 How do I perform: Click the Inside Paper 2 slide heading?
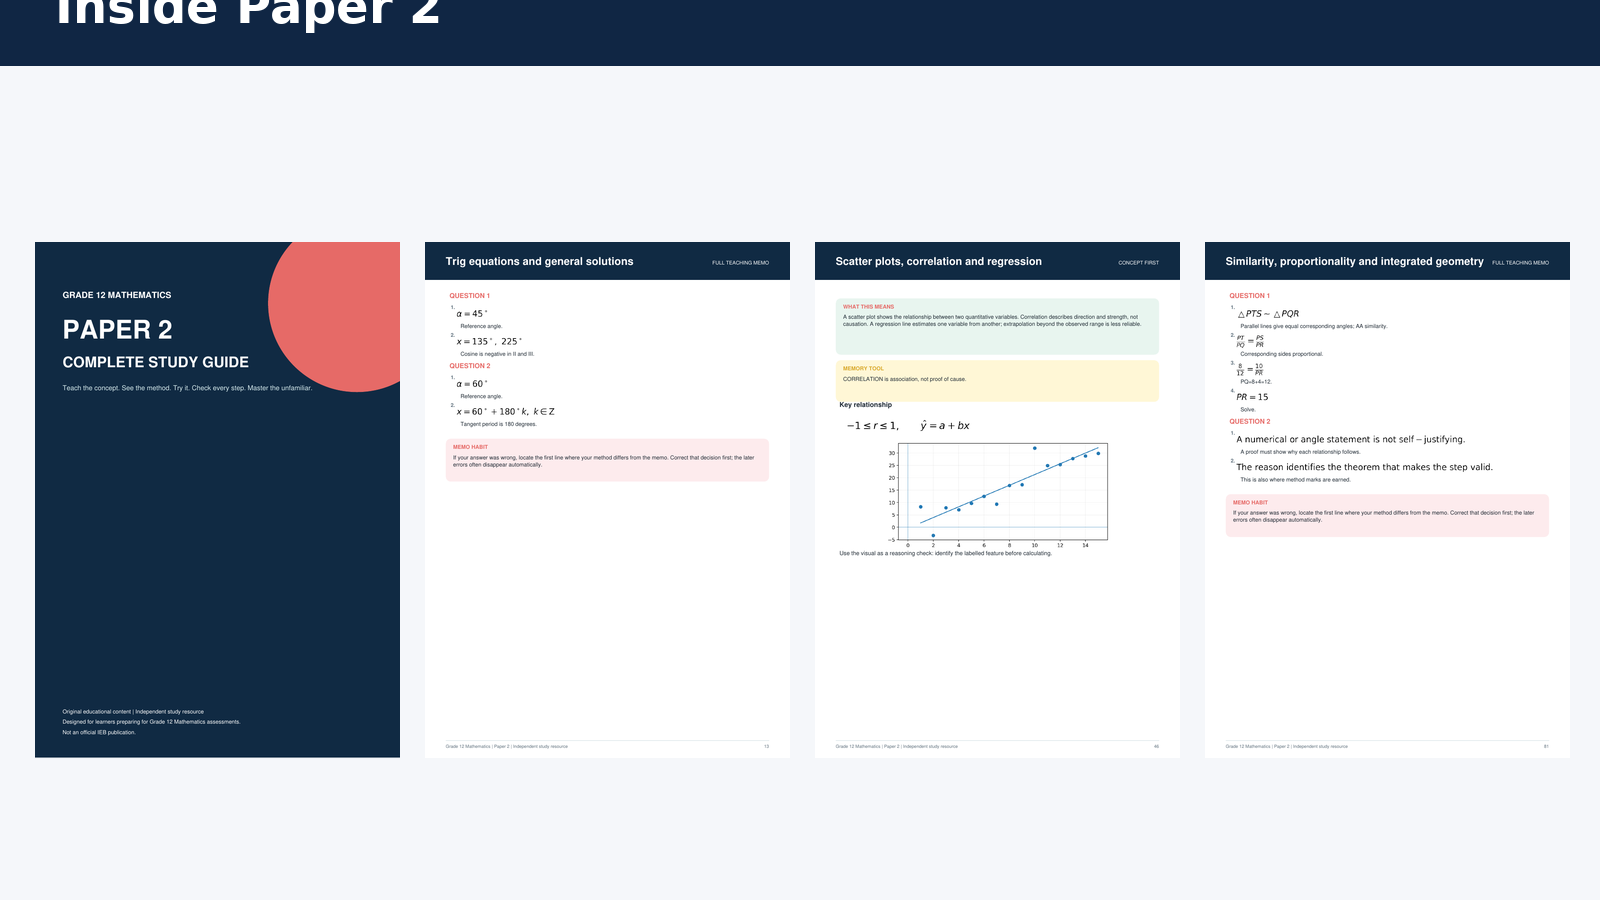pos(248,12)
